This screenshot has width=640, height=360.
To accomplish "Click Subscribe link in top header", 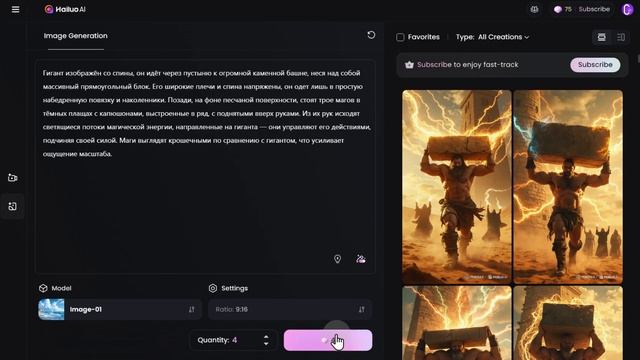I will (594, 9).
